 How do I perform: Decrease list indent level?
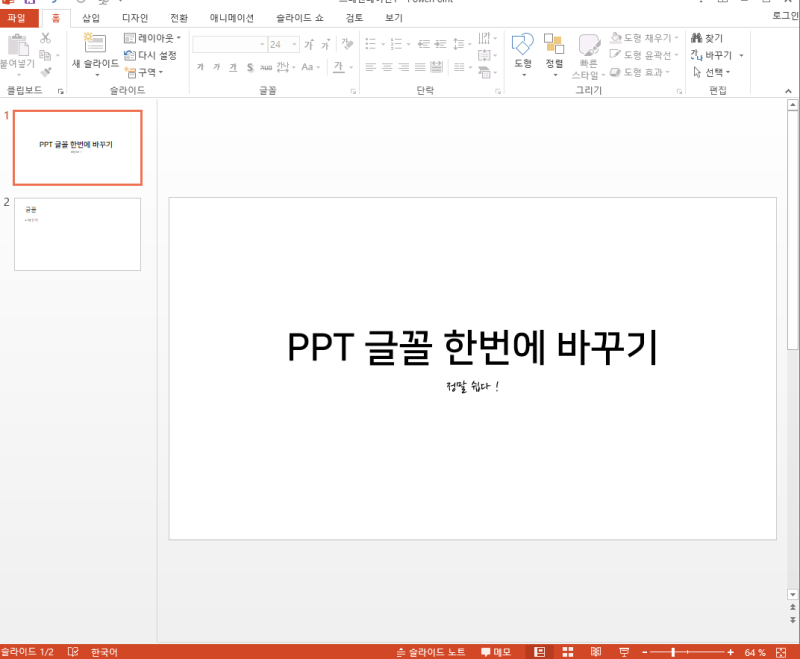click(423, 44)
